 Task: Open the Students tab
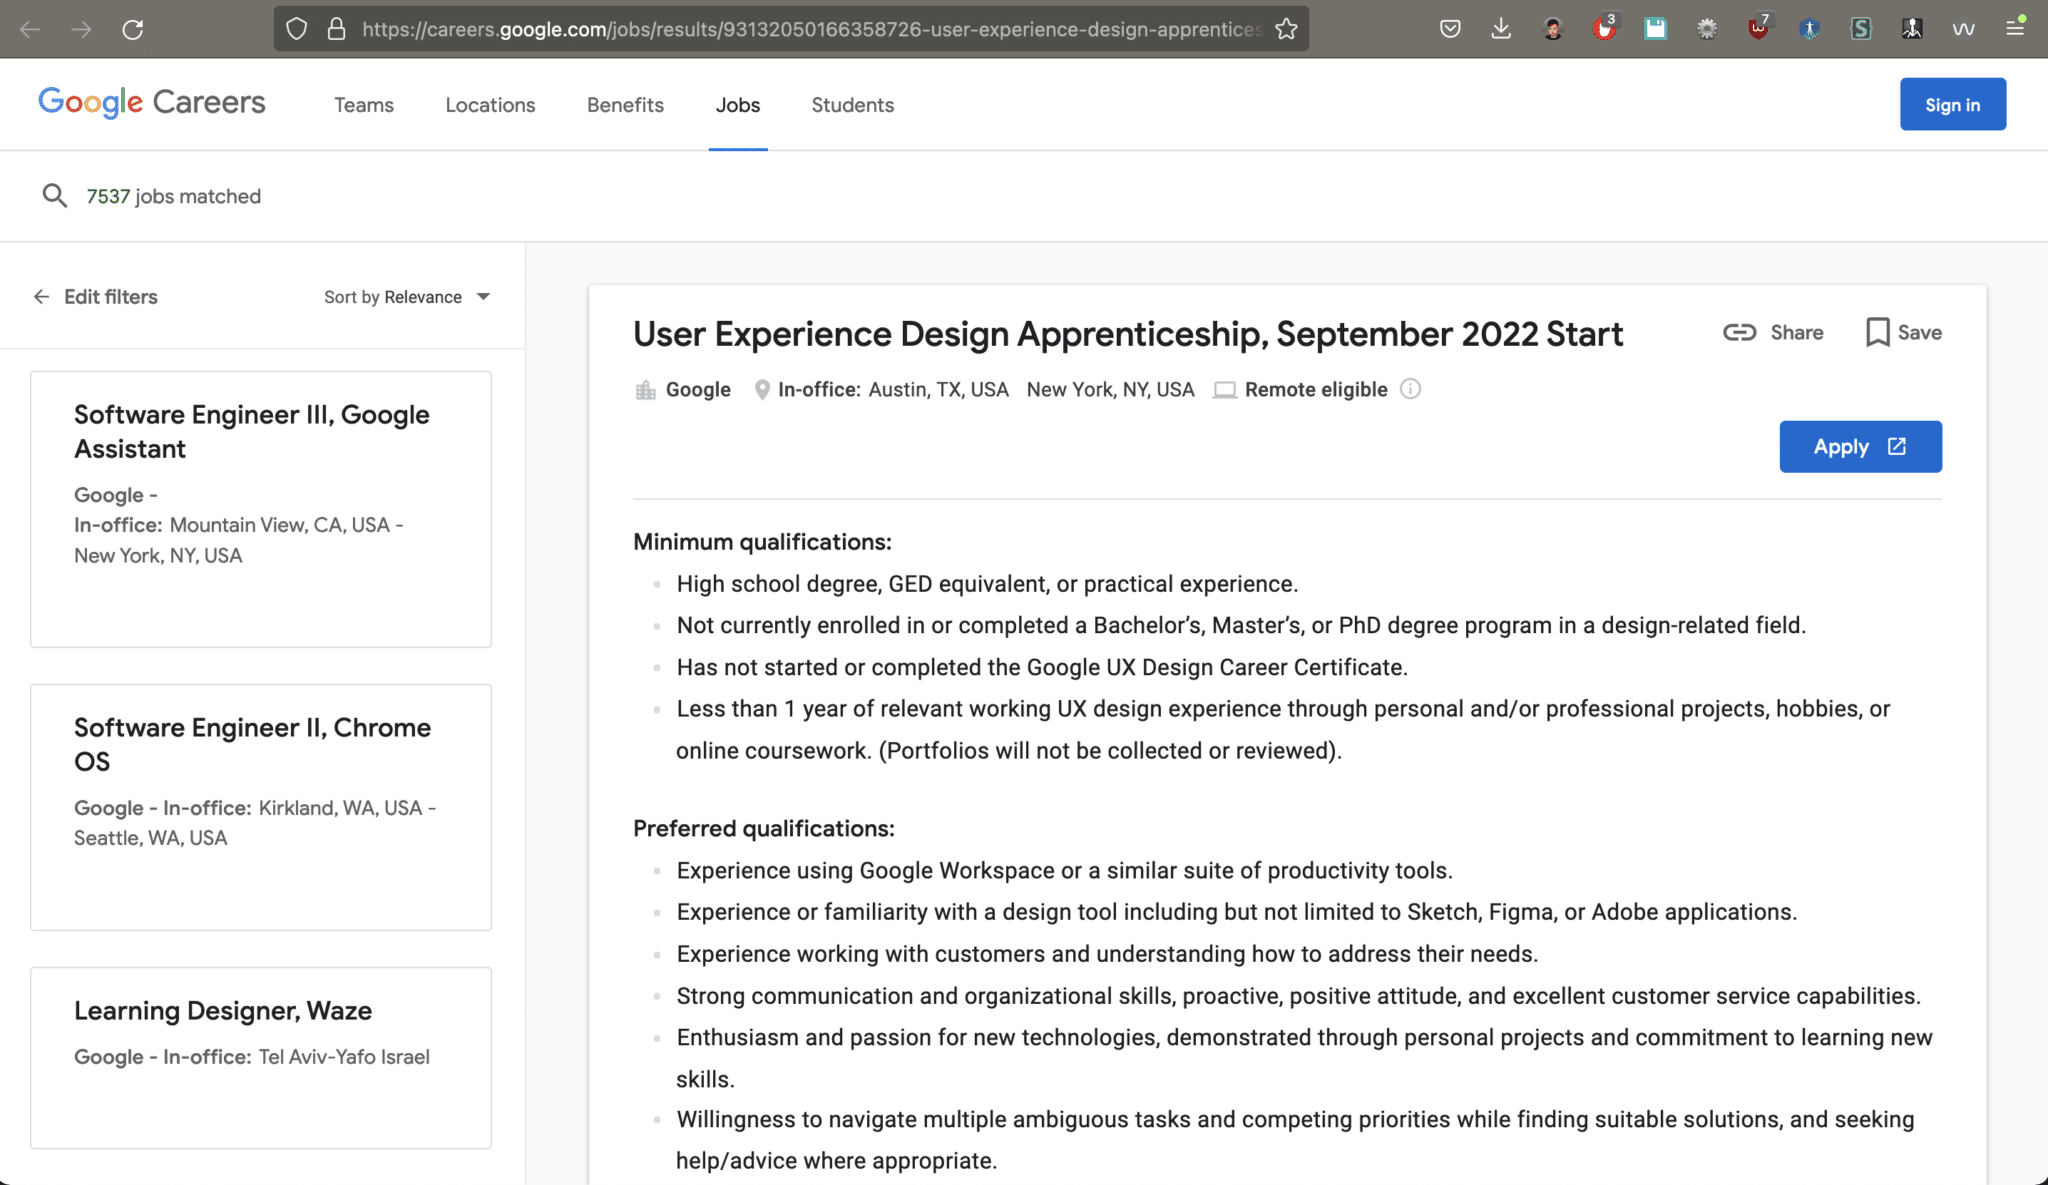(x=851, y=104)
